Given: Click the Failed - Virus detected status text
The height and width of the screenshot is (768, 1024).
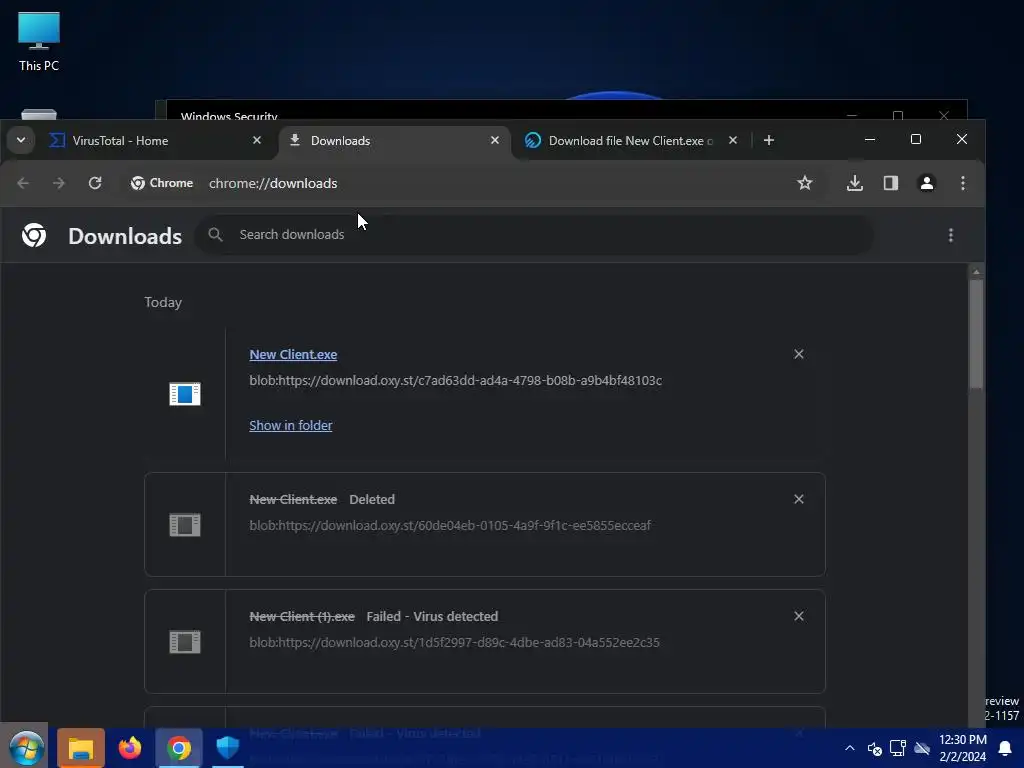Looking at the screenshot, I should pyautogui.click(x=432, y=616).
